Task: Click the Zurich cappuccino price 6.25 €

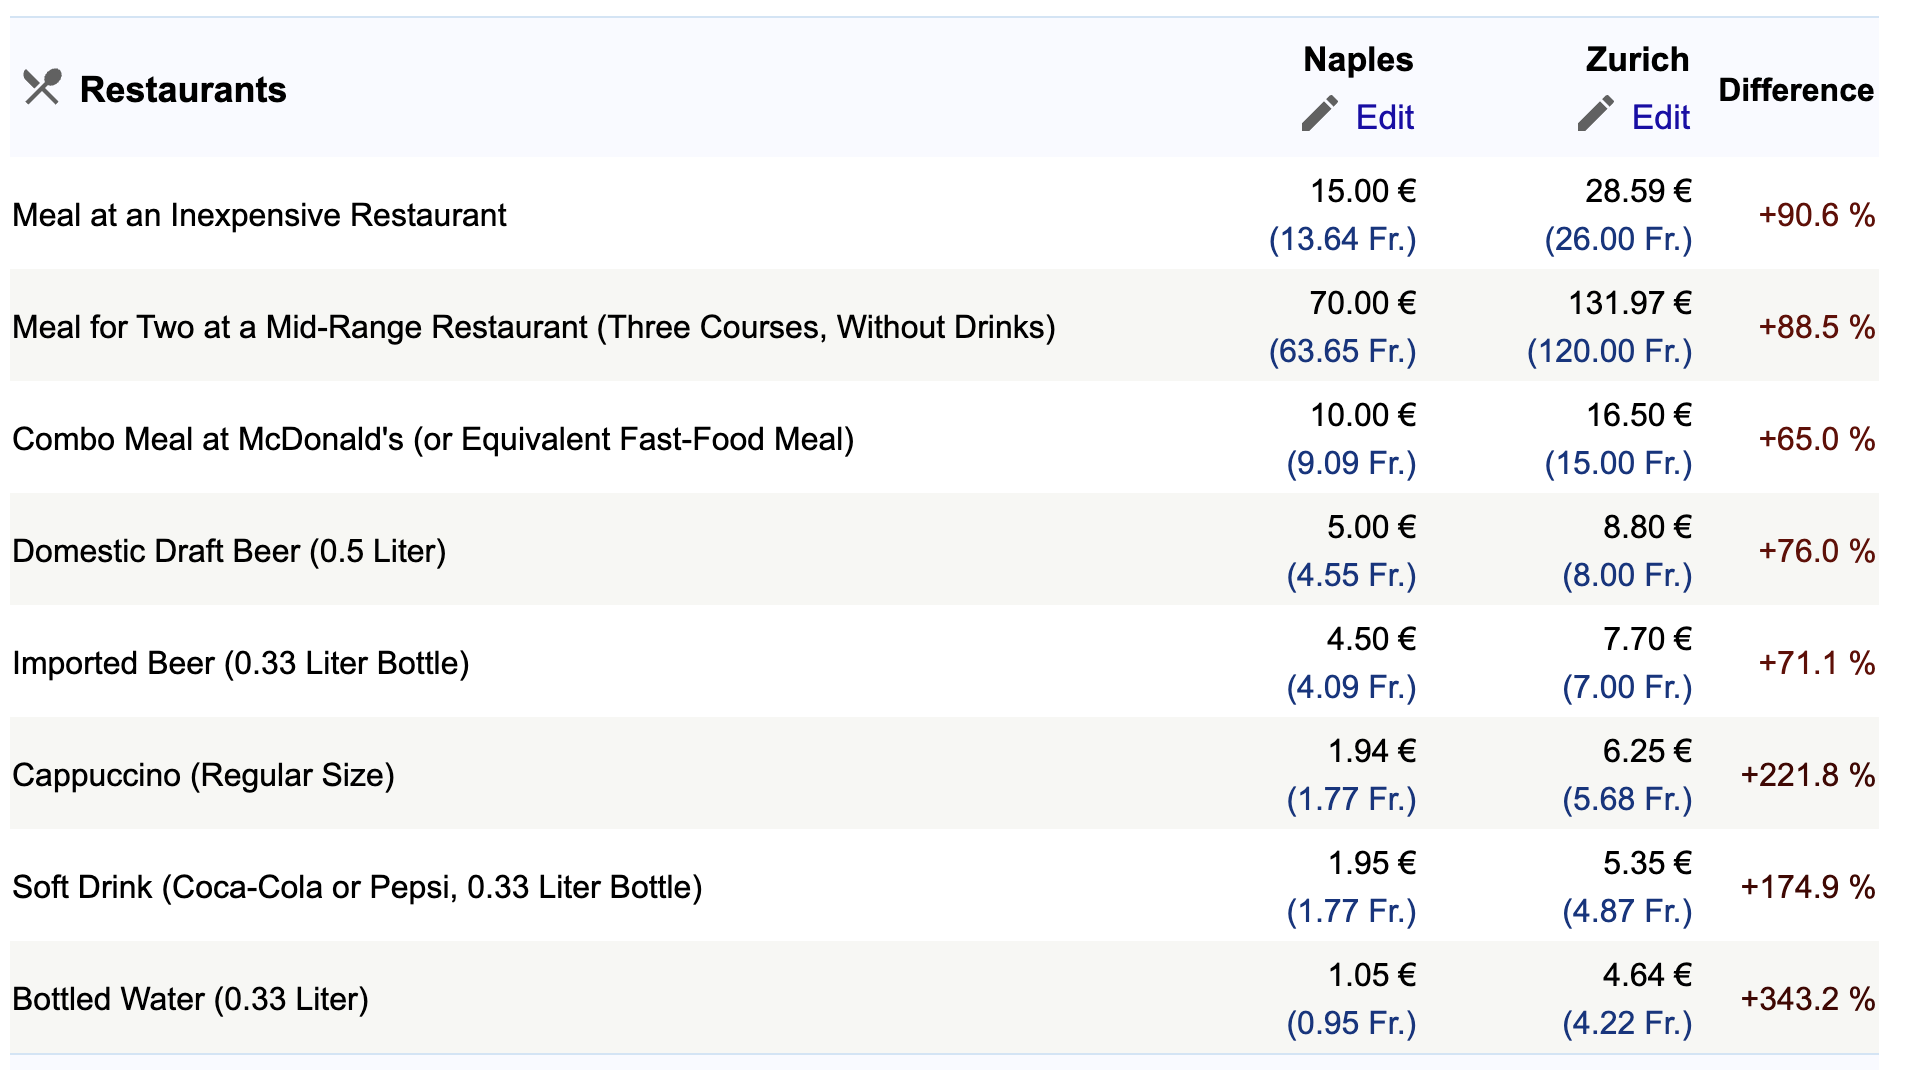Action: pos(1646,751)
